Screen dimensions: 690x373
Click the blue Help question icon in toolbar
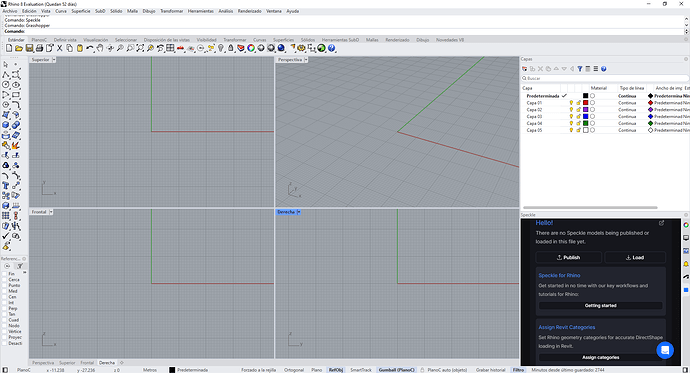tap(332, 48)
